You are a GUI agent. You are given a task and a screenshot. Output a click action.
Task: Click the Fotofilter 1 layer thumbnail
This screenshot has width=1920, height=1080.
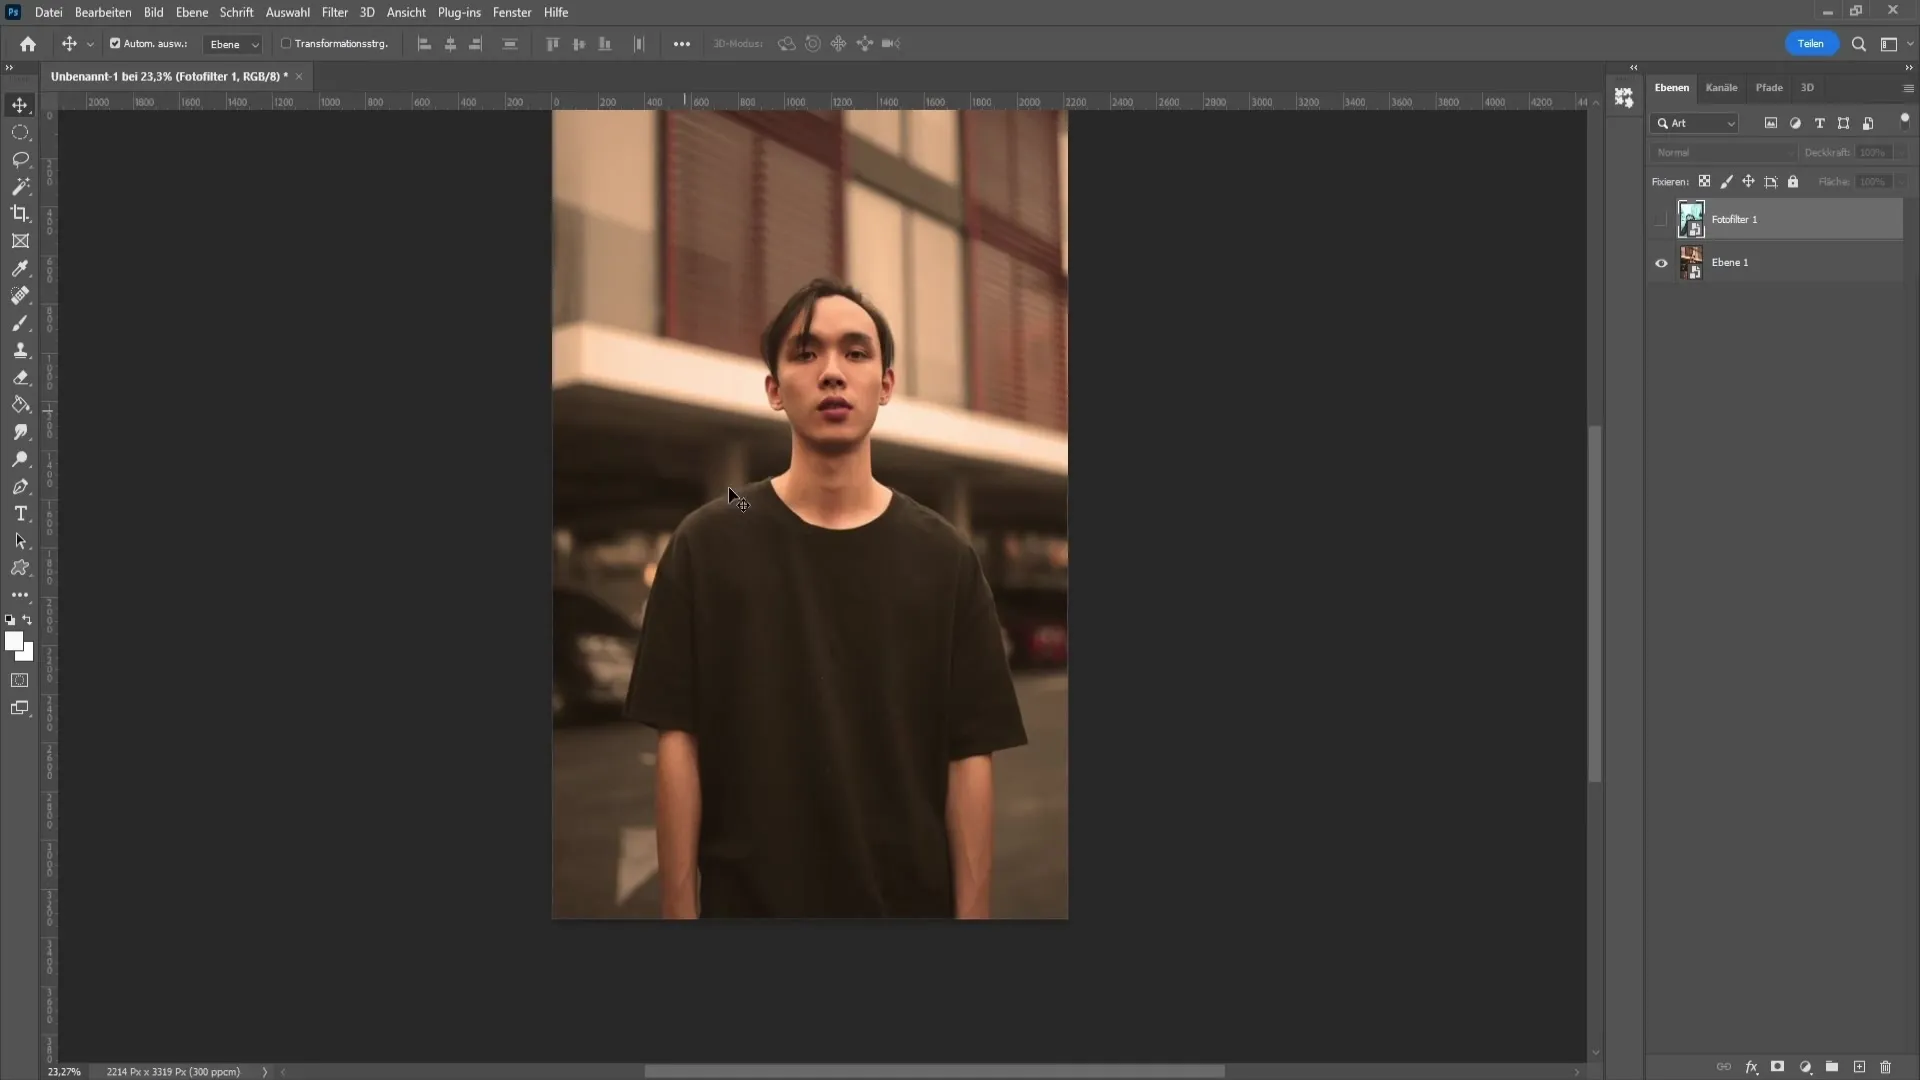1691,219
